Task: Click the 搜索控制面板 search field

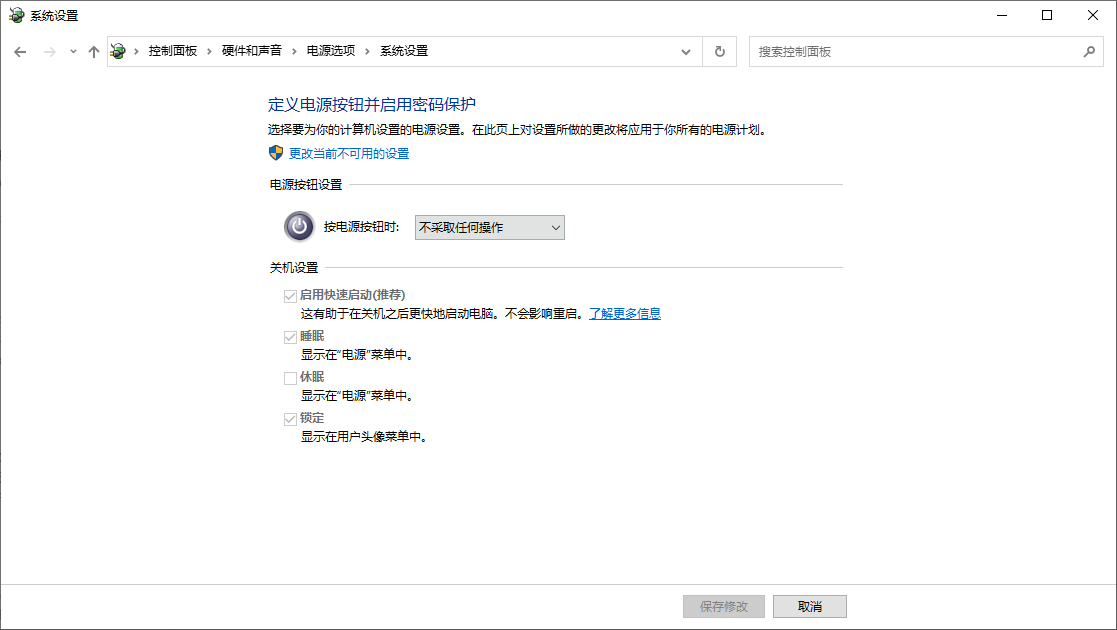Action: [915, 52]
